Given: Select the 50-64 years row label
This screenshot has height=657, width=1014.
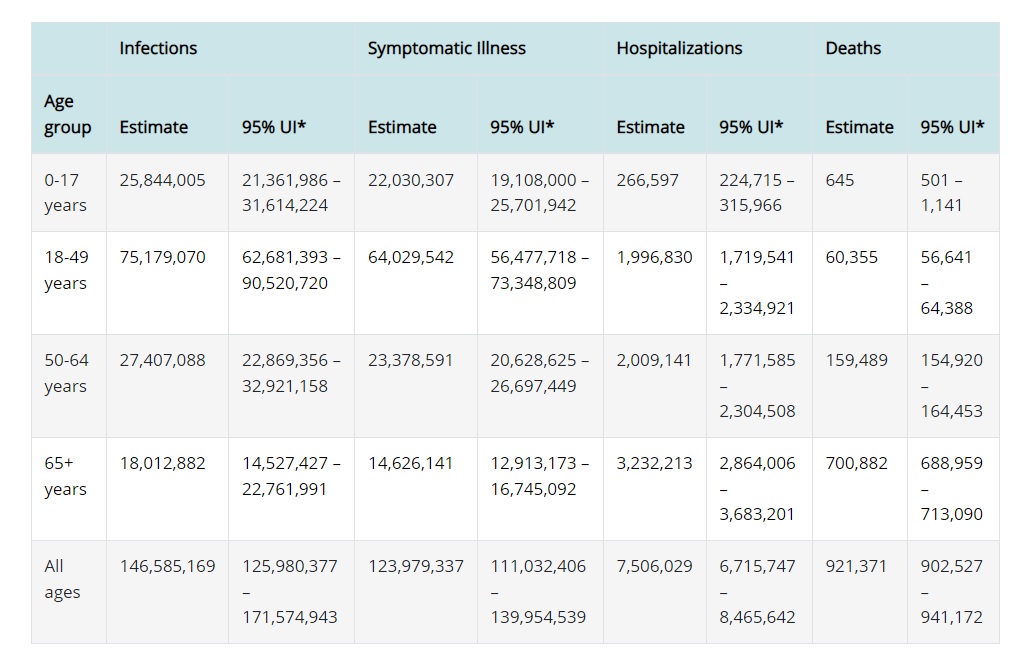Looking at the screenshot, I should coord(67,373).
